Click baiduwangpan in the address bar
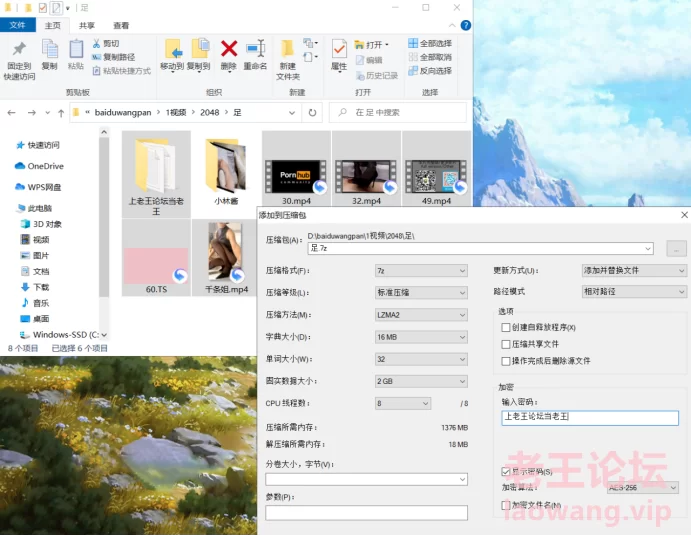Viewport: 691px width, 536px height. click(123, 112)
